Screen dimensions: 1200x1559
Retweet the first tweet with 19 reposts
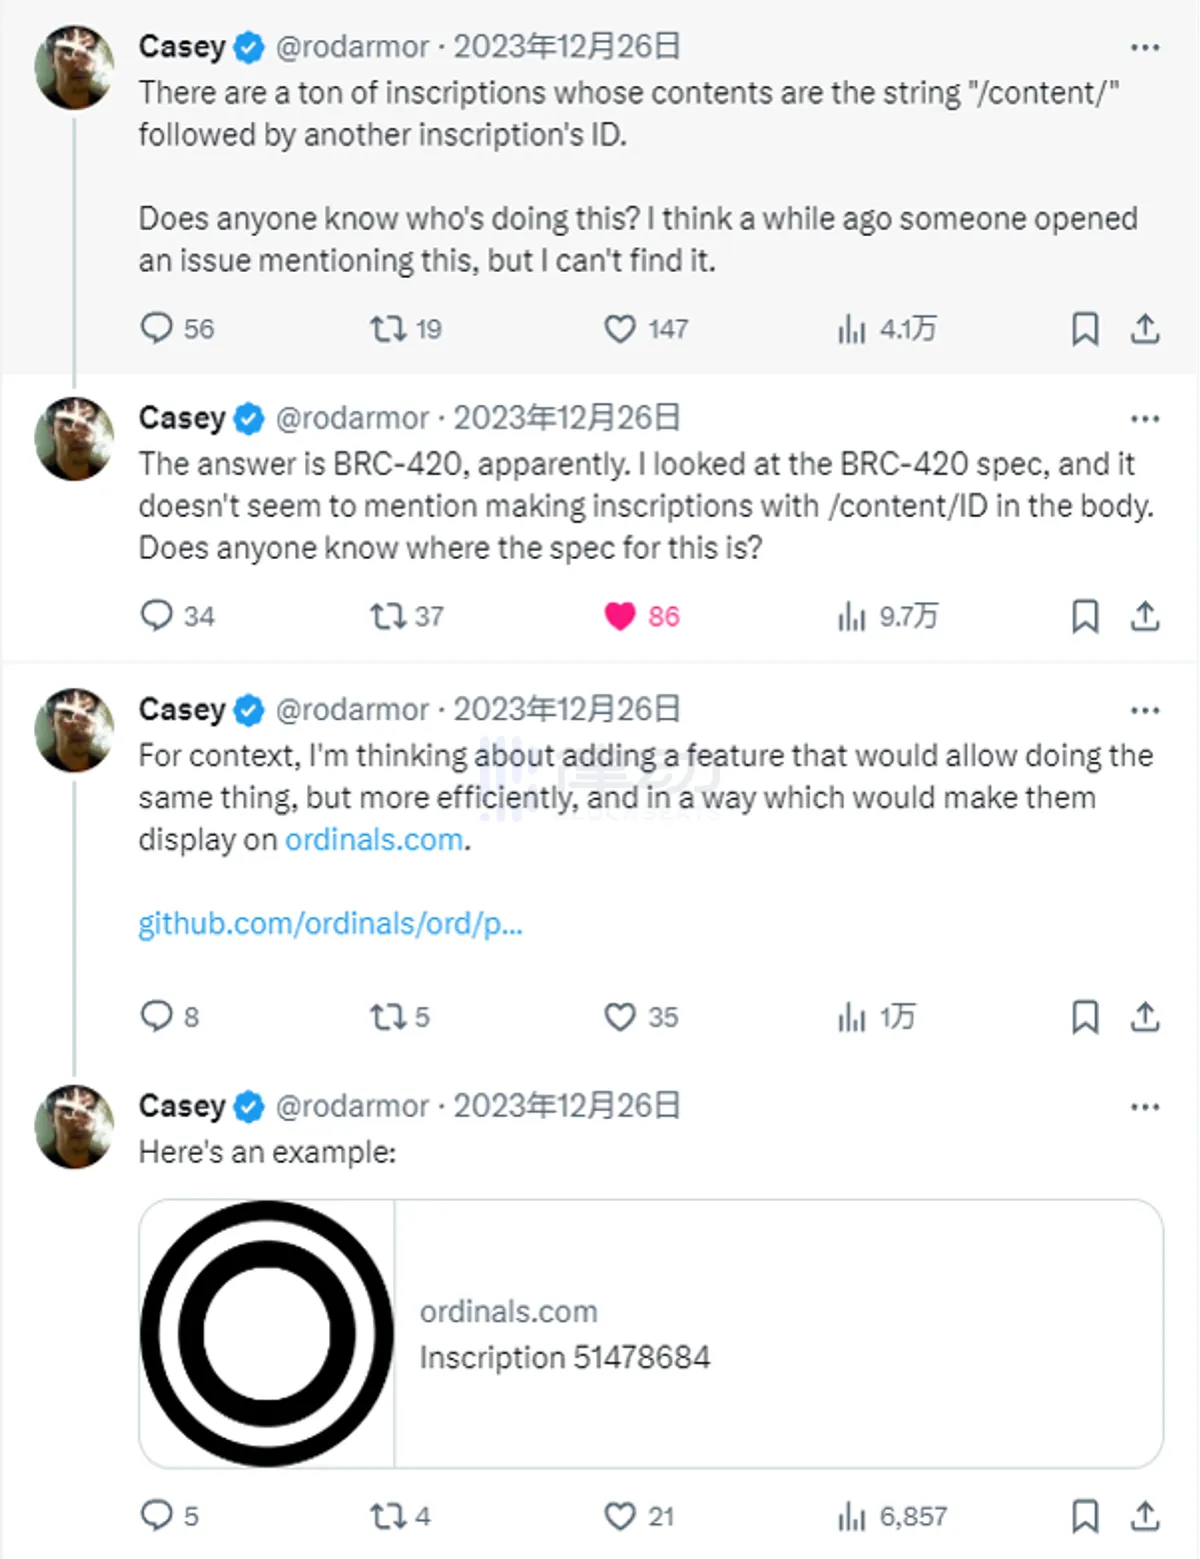pyautogui.click(x=387, y=328)
